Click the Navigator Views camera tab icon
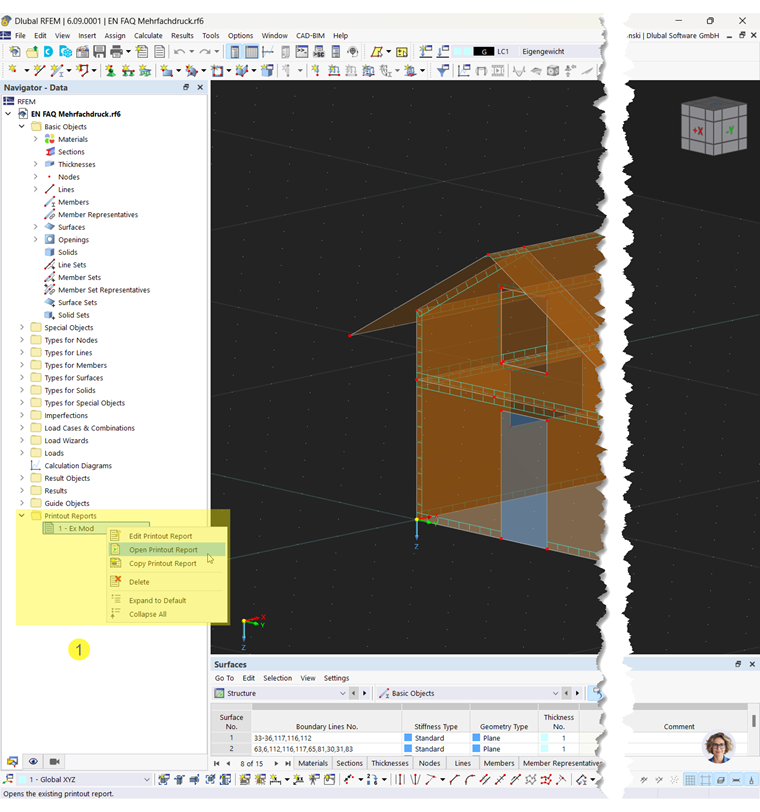The height and width of the screenshot is (812, 760). pos(54,762)
